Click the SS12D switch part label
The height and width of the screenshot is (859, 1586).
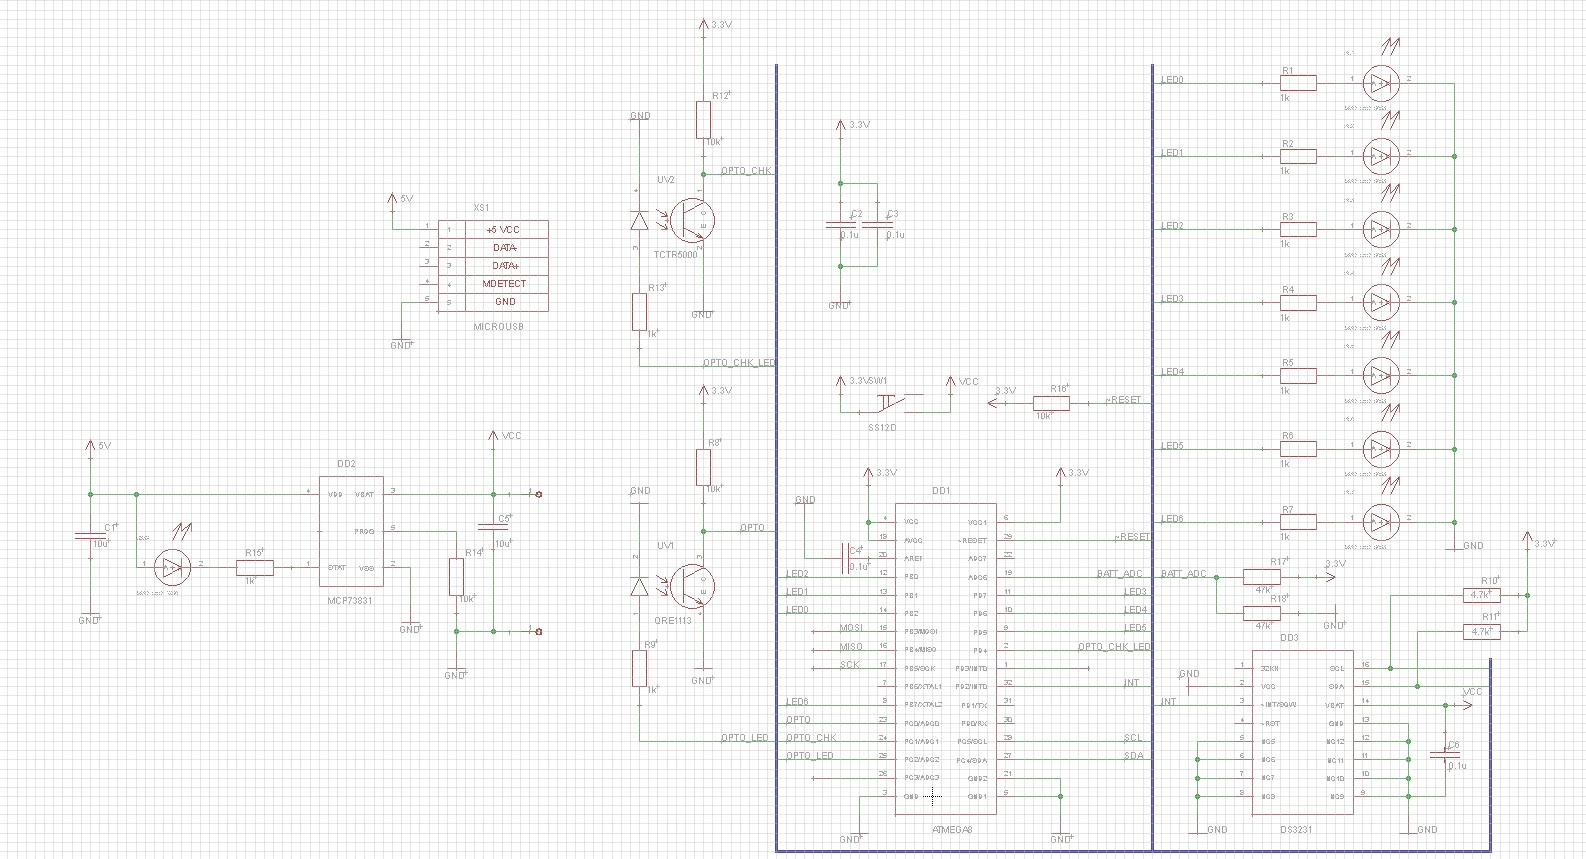point(882,427)
